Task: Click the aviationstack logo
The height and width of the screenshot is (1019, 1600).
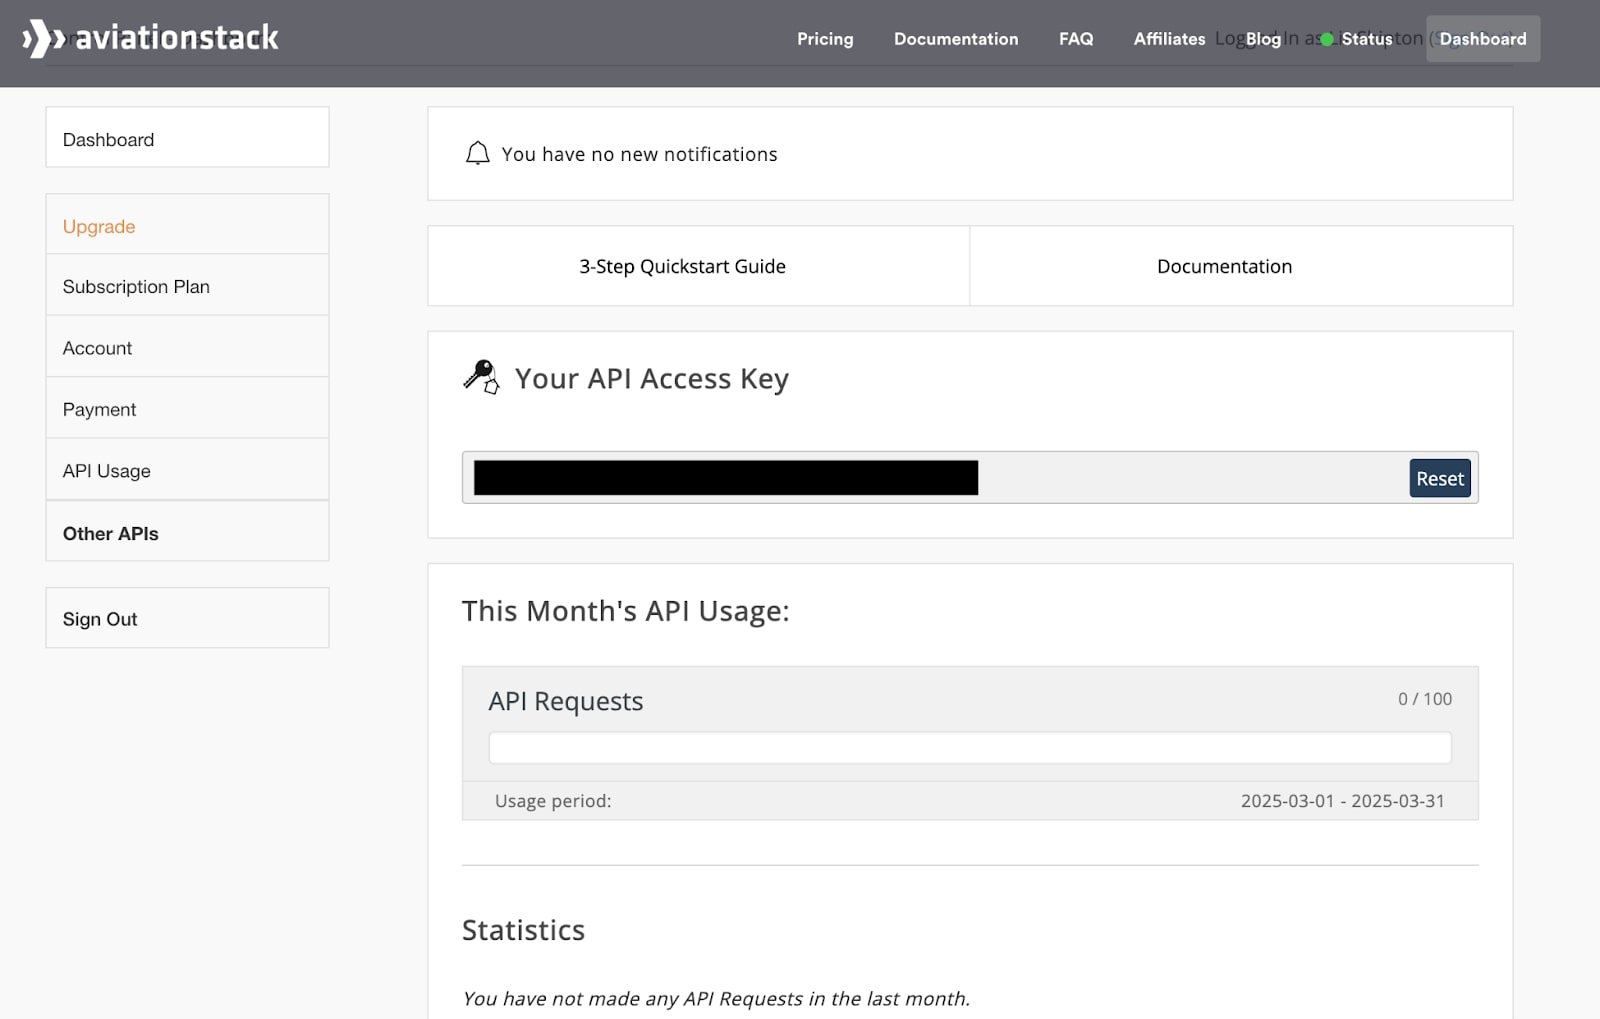Action: [150, 38]
